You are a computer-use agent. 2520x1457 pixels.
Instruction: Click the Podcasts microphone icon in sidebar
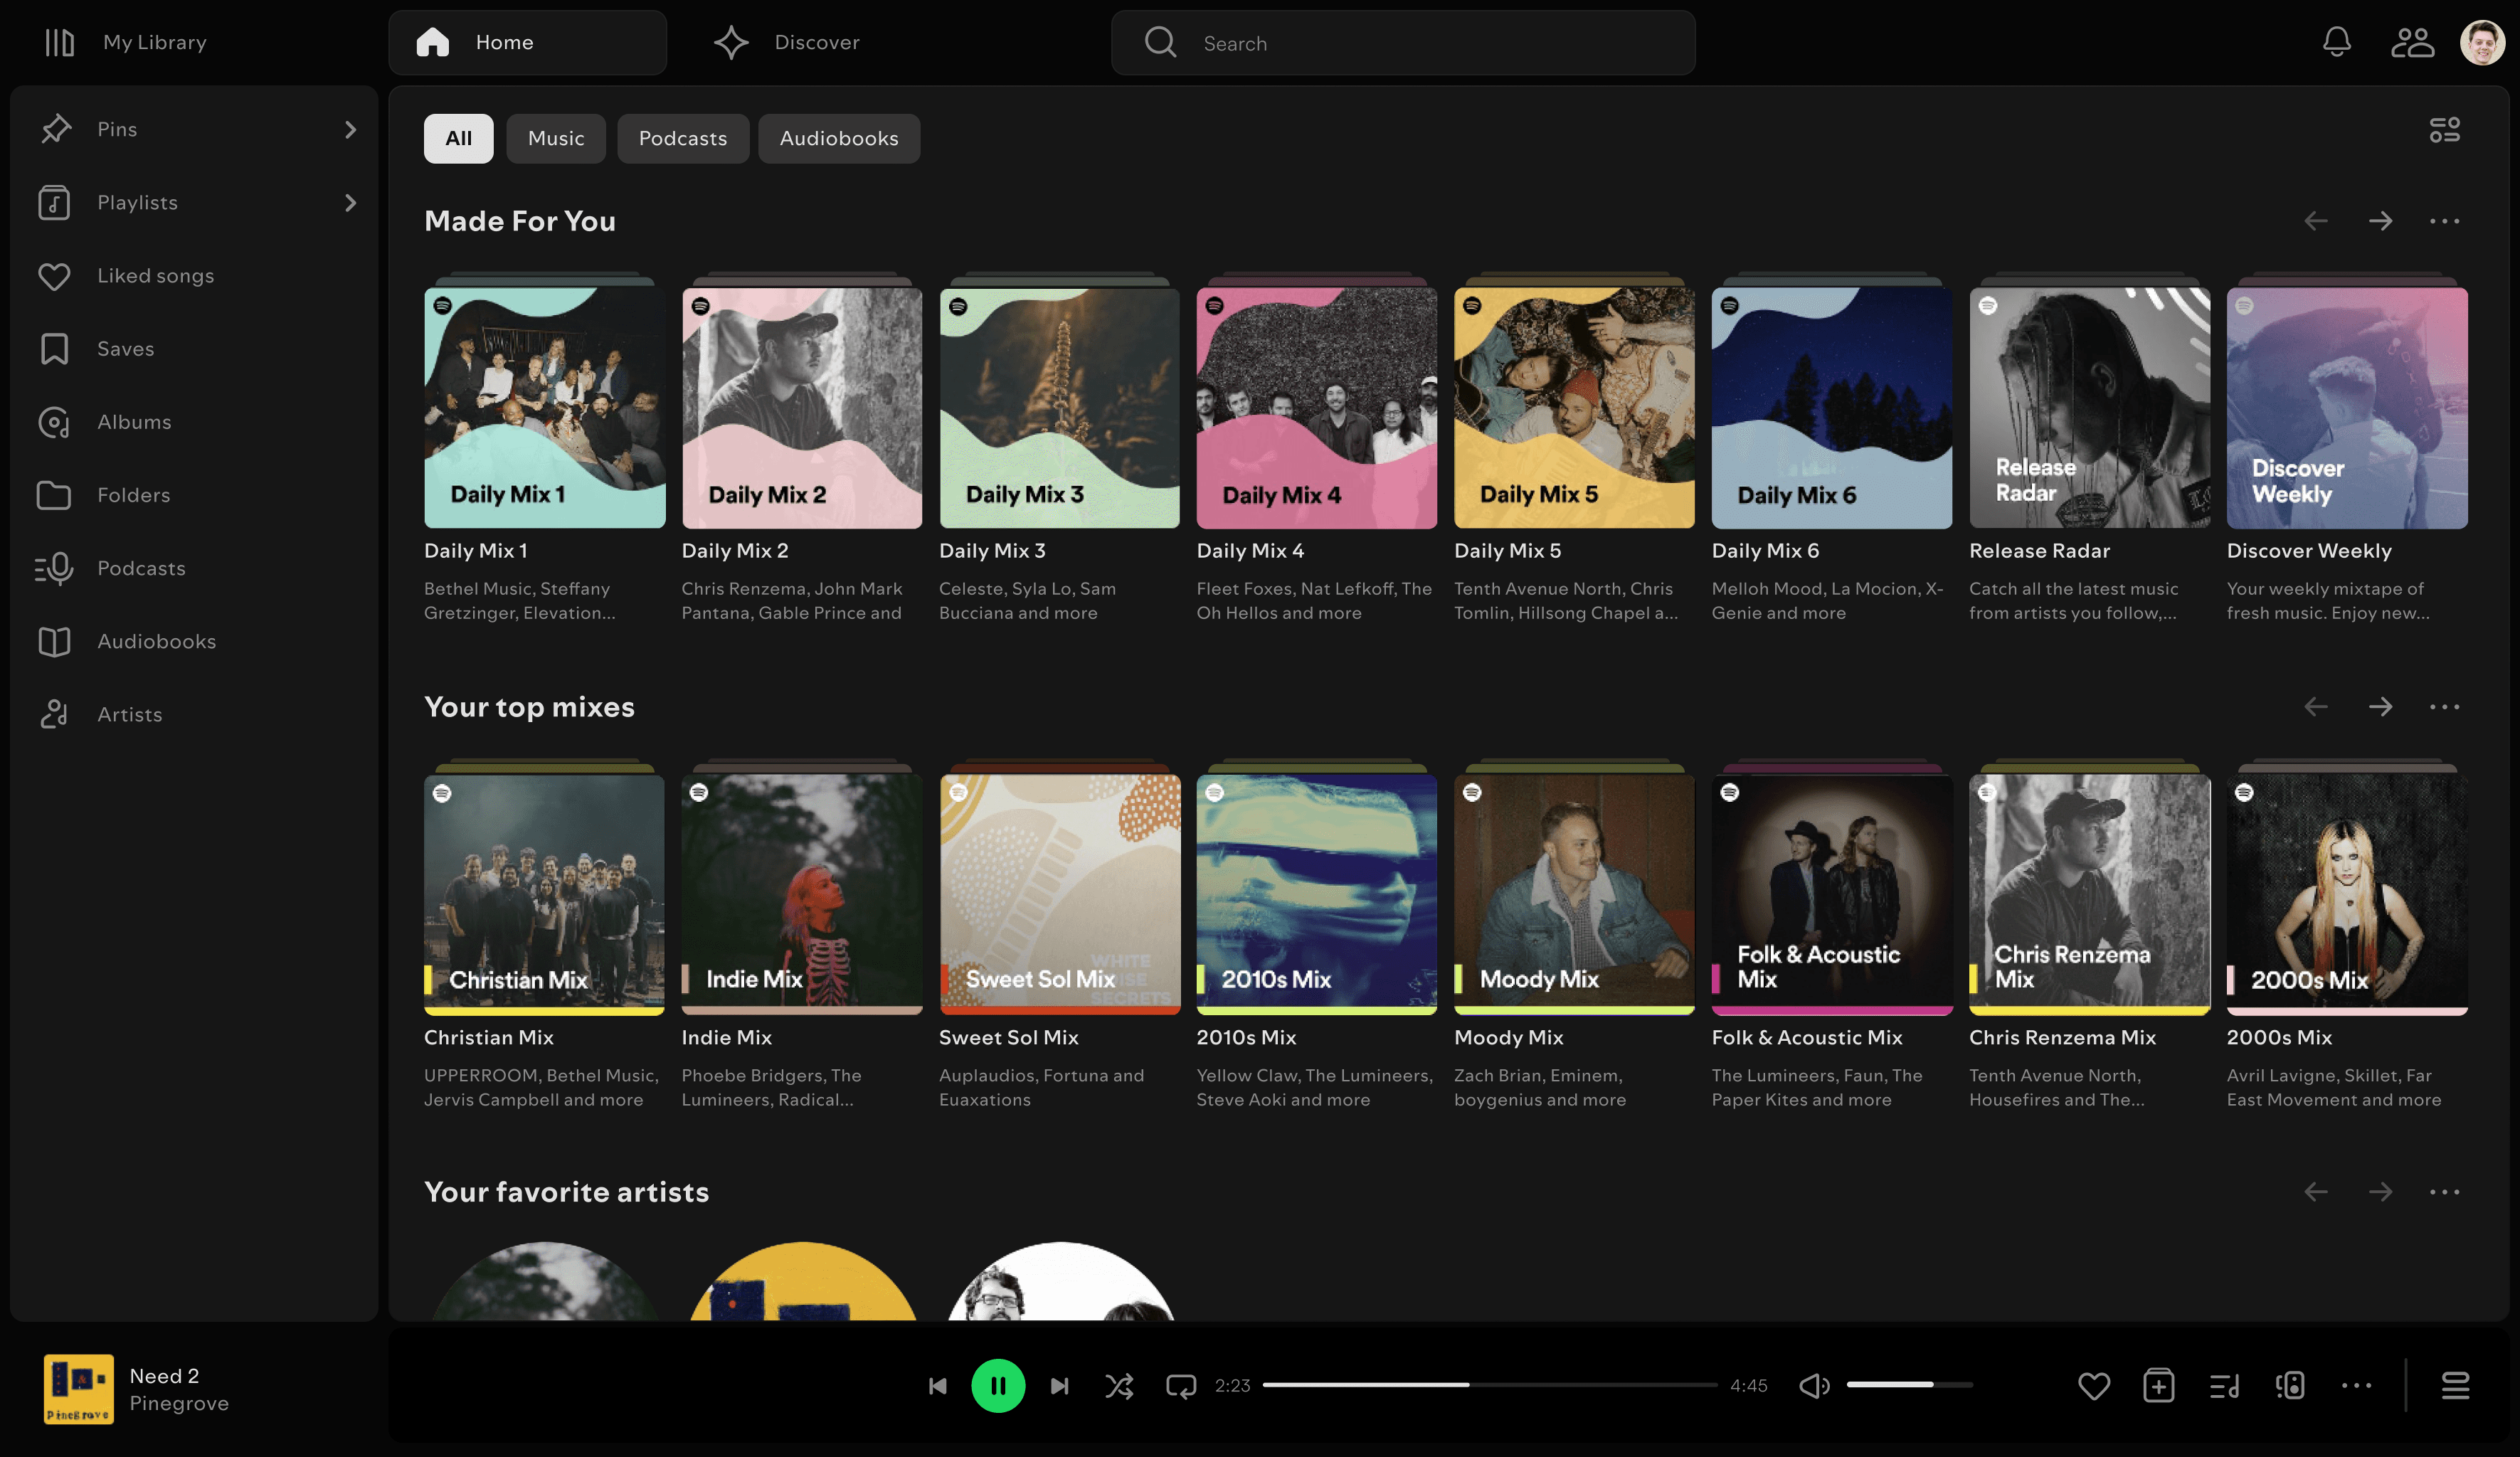click(x=54, y=568)
